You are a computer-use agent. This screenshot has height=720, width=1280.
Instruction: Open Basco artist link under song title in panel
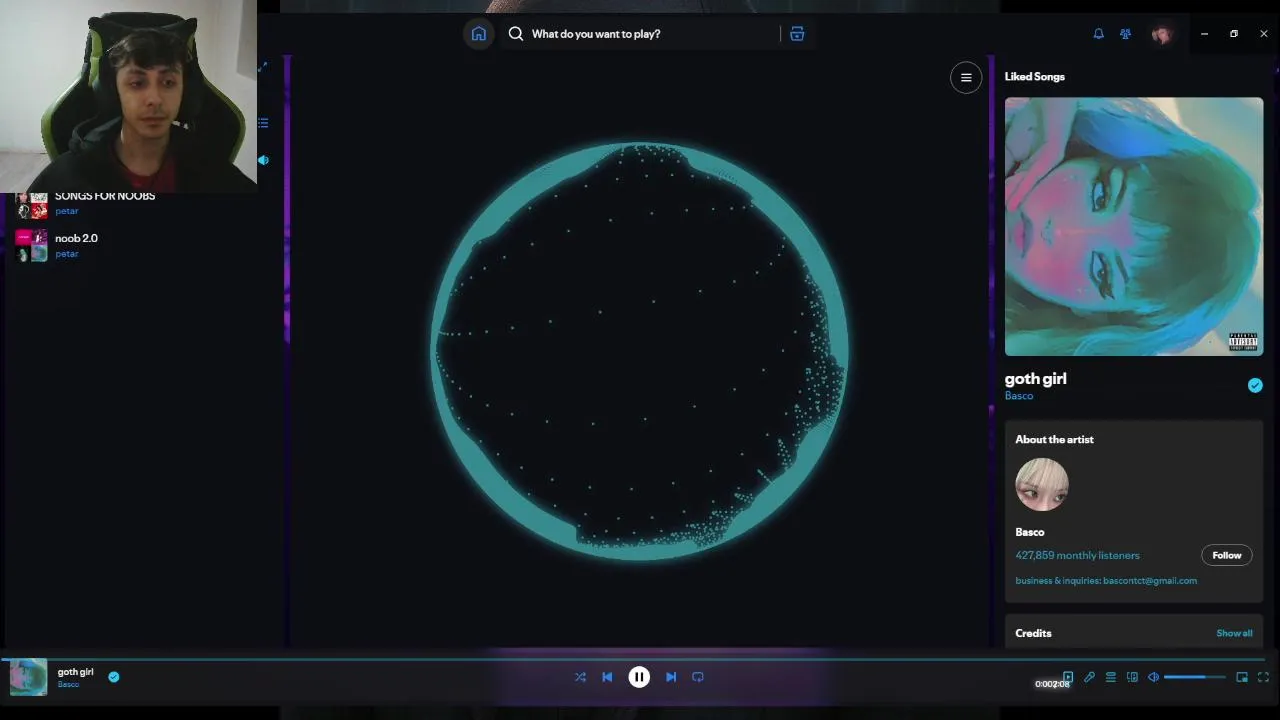[x=1019, y=396]
